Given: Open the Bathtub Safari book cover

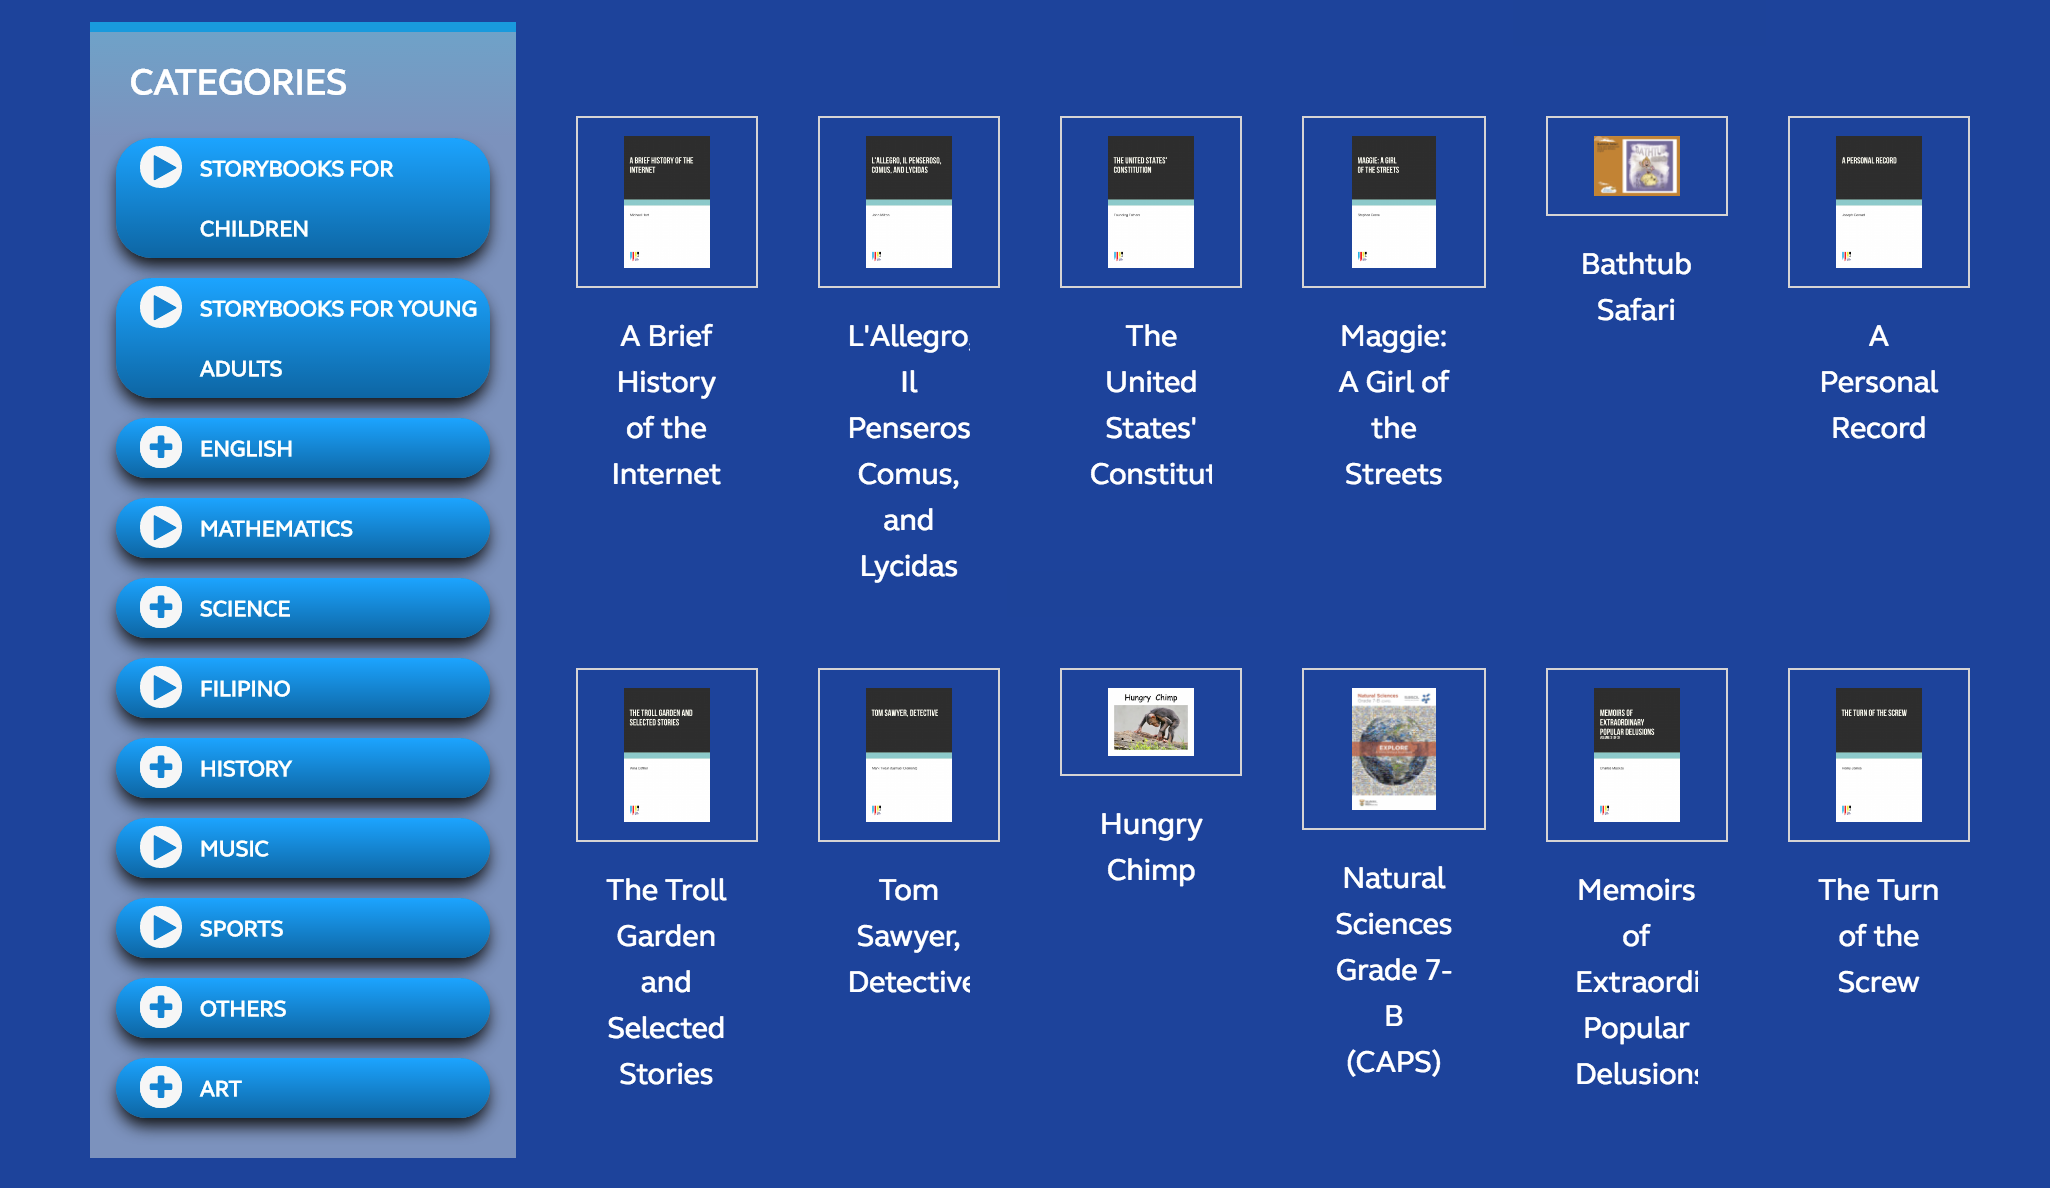Looking at the screenshot, I should click(1636, 166).
